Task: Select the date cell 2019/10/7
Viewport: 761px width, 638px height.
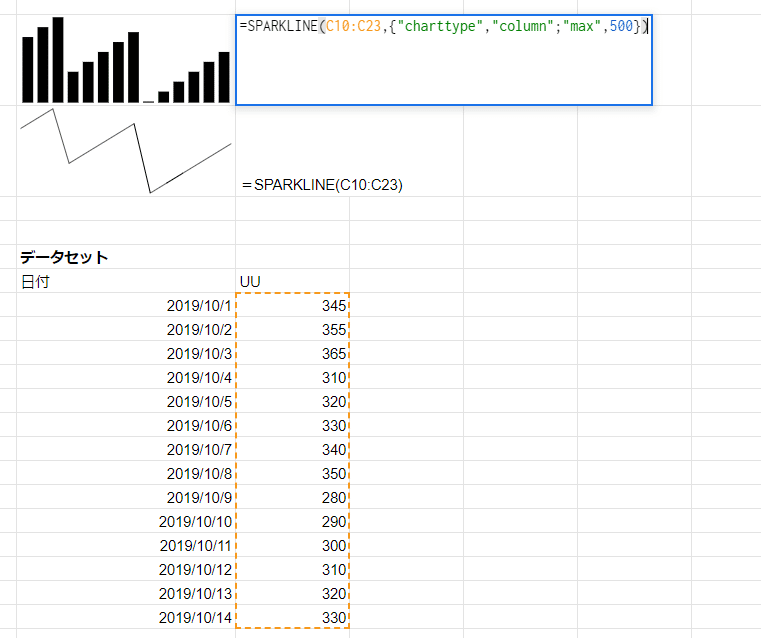Action: pos(126,449)
